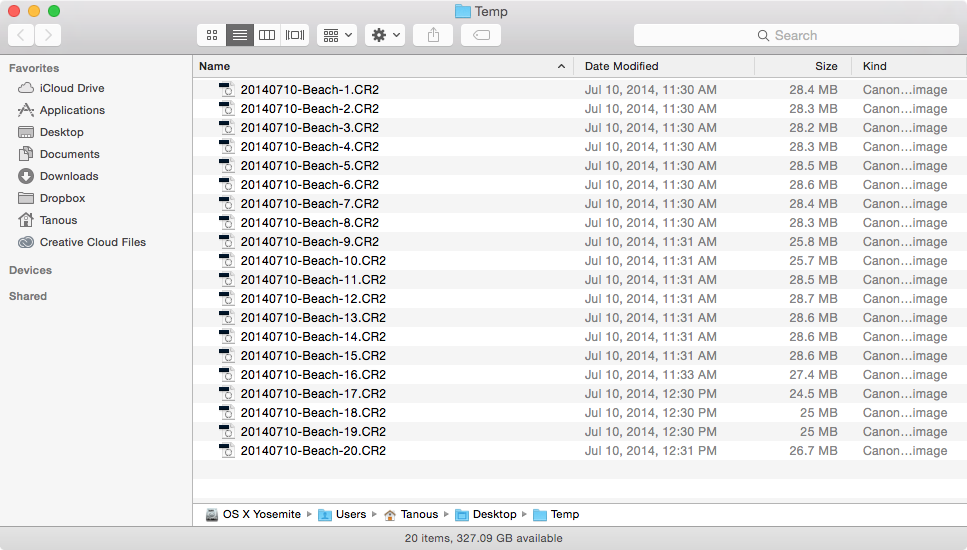Image resolution: width=967 pixels, height=550 pixels.
Task: Select file 20140710-Beach-10.CR2
Action: click(x=313, y=261)
